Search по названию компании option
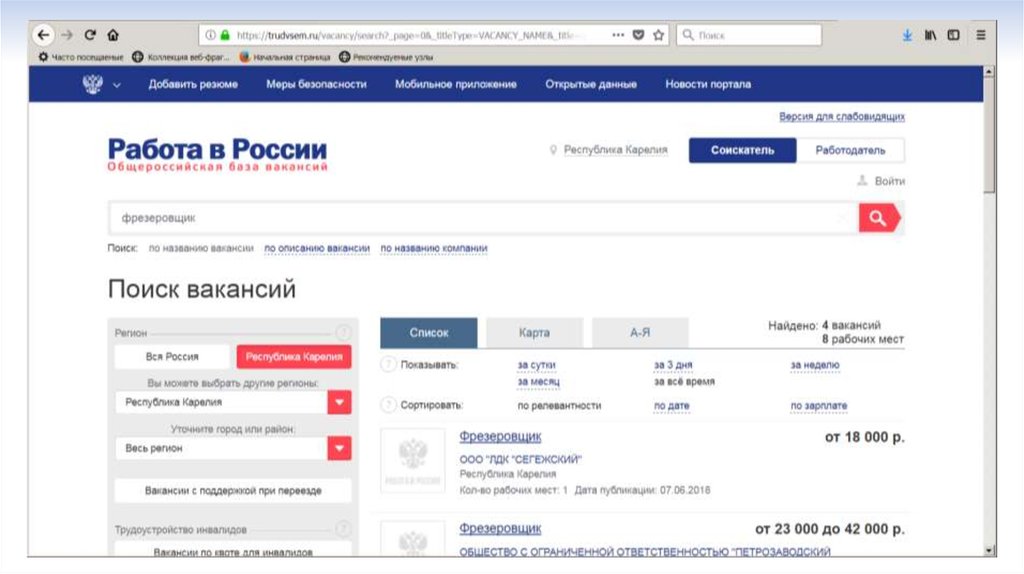Image resolution: width=1024 pixels, height=574 pixels. coord(434,248)
